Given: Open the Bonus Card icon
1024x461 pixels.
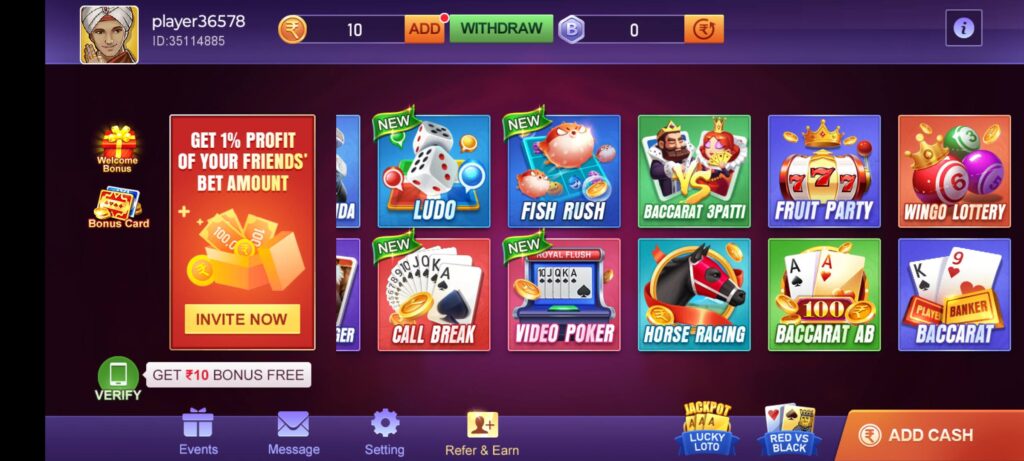Looking at the screenshot, I should pos(119,208).
